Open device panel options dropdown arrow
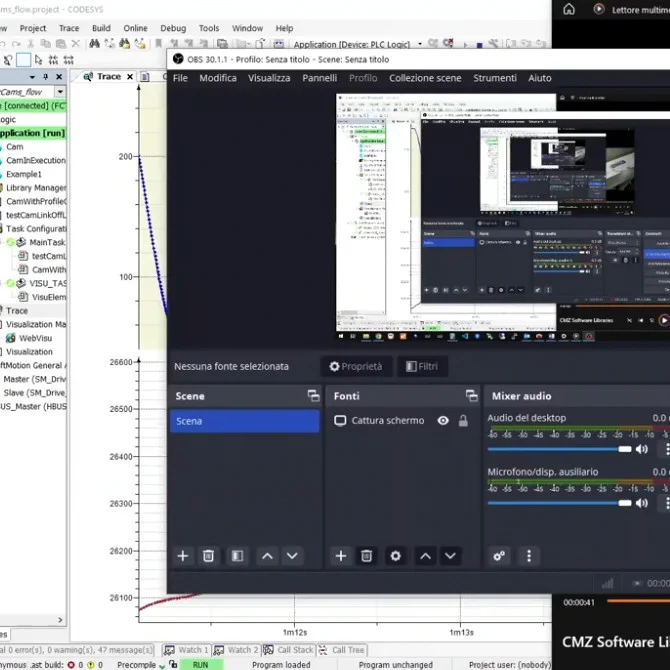670x670 pixels. (32, 77)
